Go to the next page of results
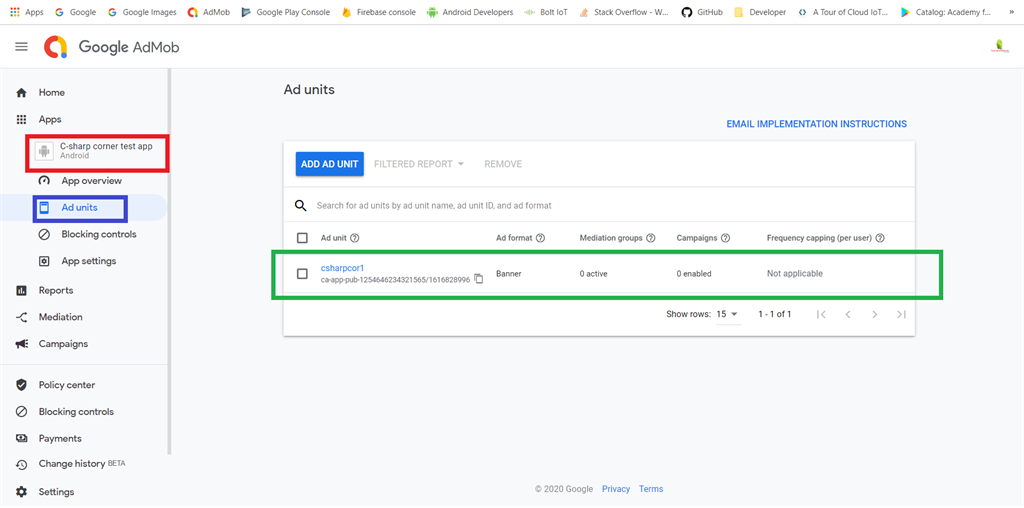1024x508 pixels. coord(874,315)
